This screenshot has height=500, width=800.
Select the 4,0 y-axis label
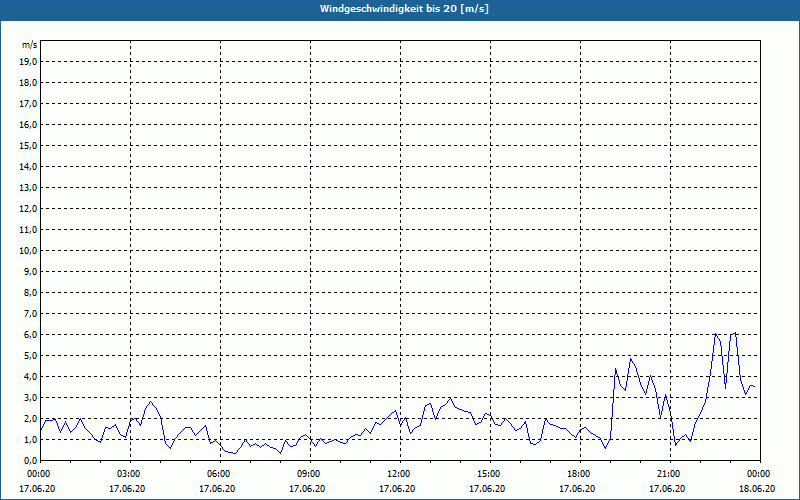(x=31, y=377)
